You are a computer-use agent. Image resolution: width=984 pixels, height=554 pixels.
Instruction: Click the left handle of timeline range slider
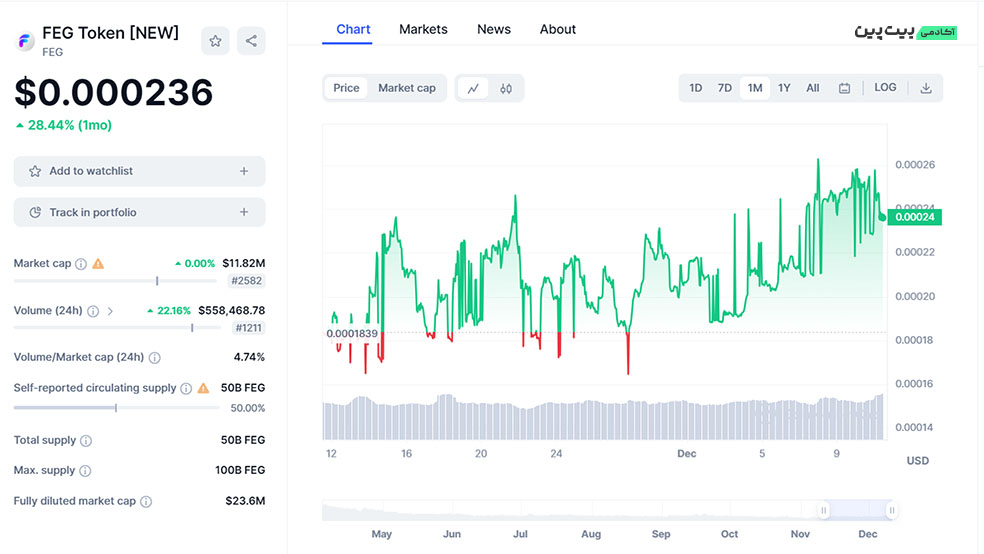(824, 511)
